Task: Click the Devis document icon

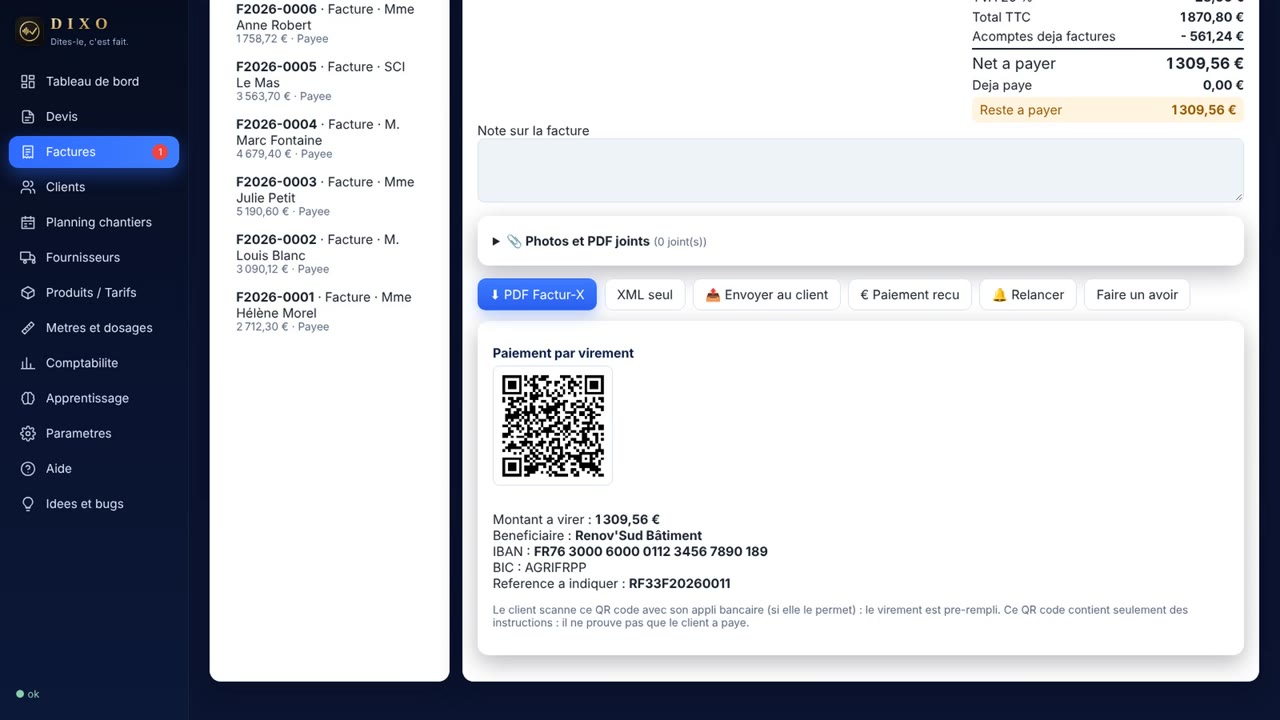Action: click(x=28, y=116)
